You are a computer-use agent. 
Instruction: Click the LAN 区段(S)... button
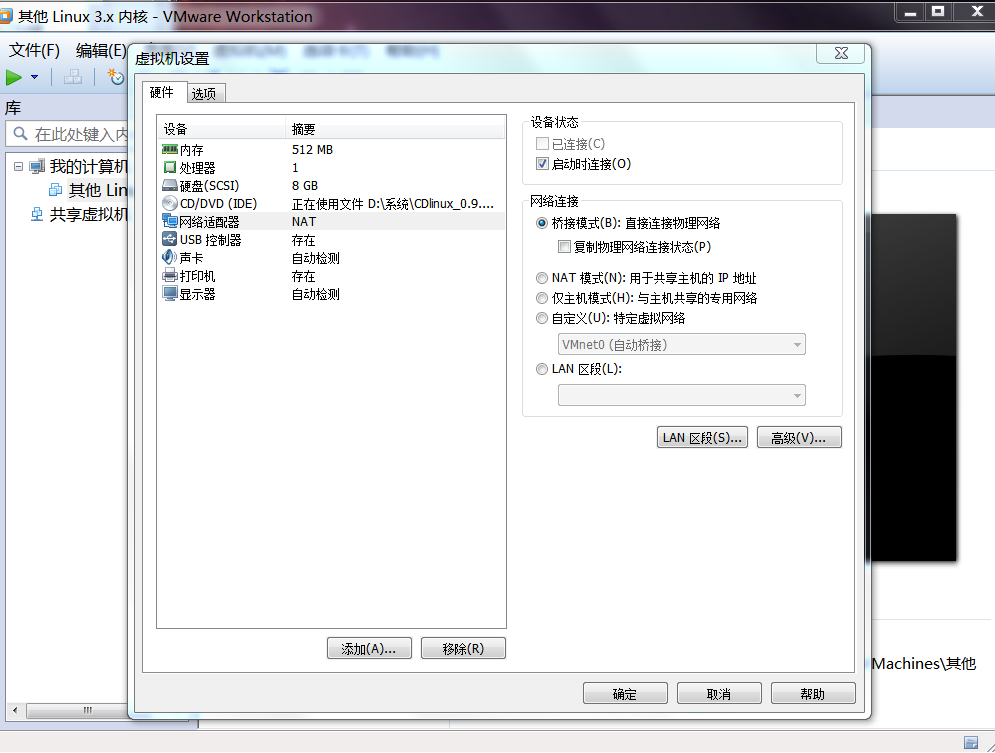tap(702, 437)
